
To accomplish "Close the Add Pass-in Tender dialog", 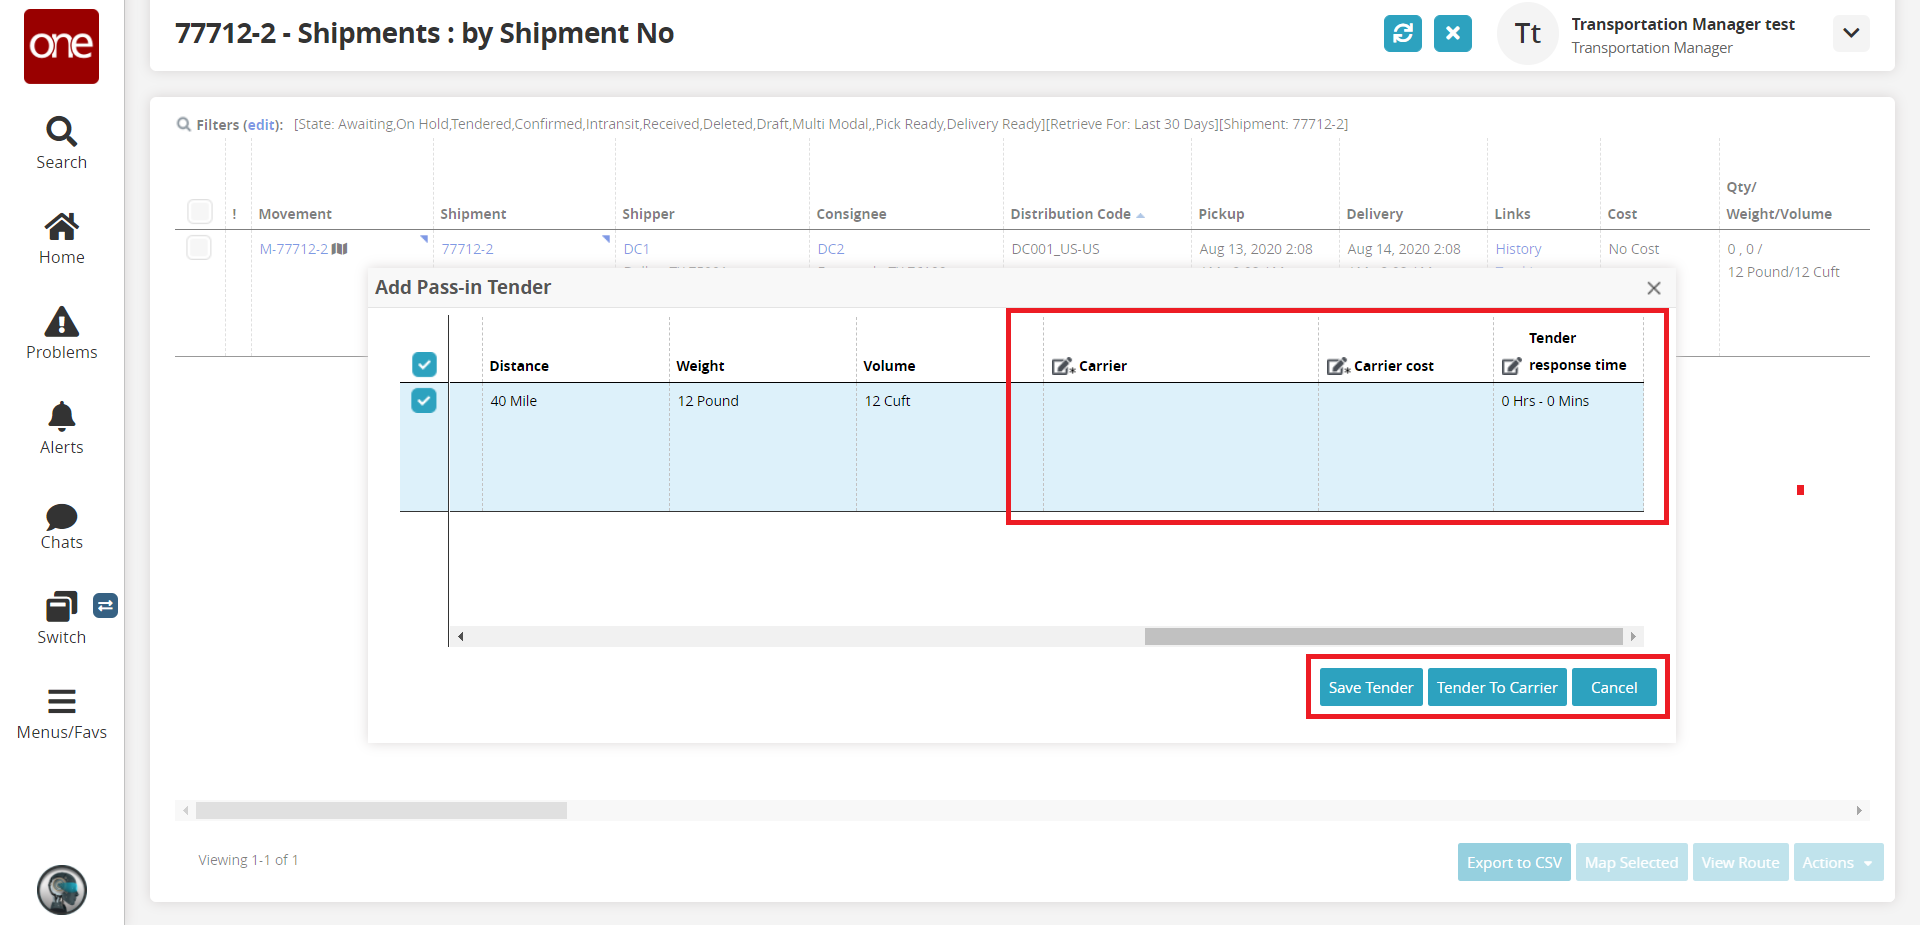I will [x=1654, y=288].
